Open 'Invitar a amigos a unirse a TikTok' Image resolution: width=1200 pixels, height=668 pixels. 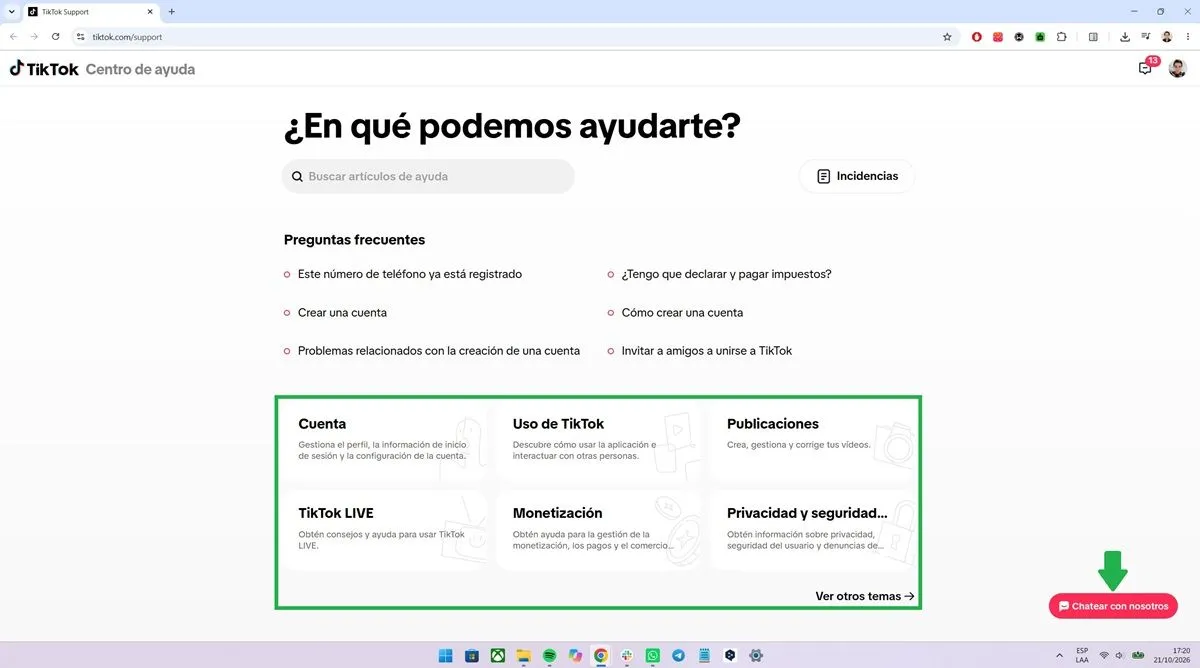[707, 351]
